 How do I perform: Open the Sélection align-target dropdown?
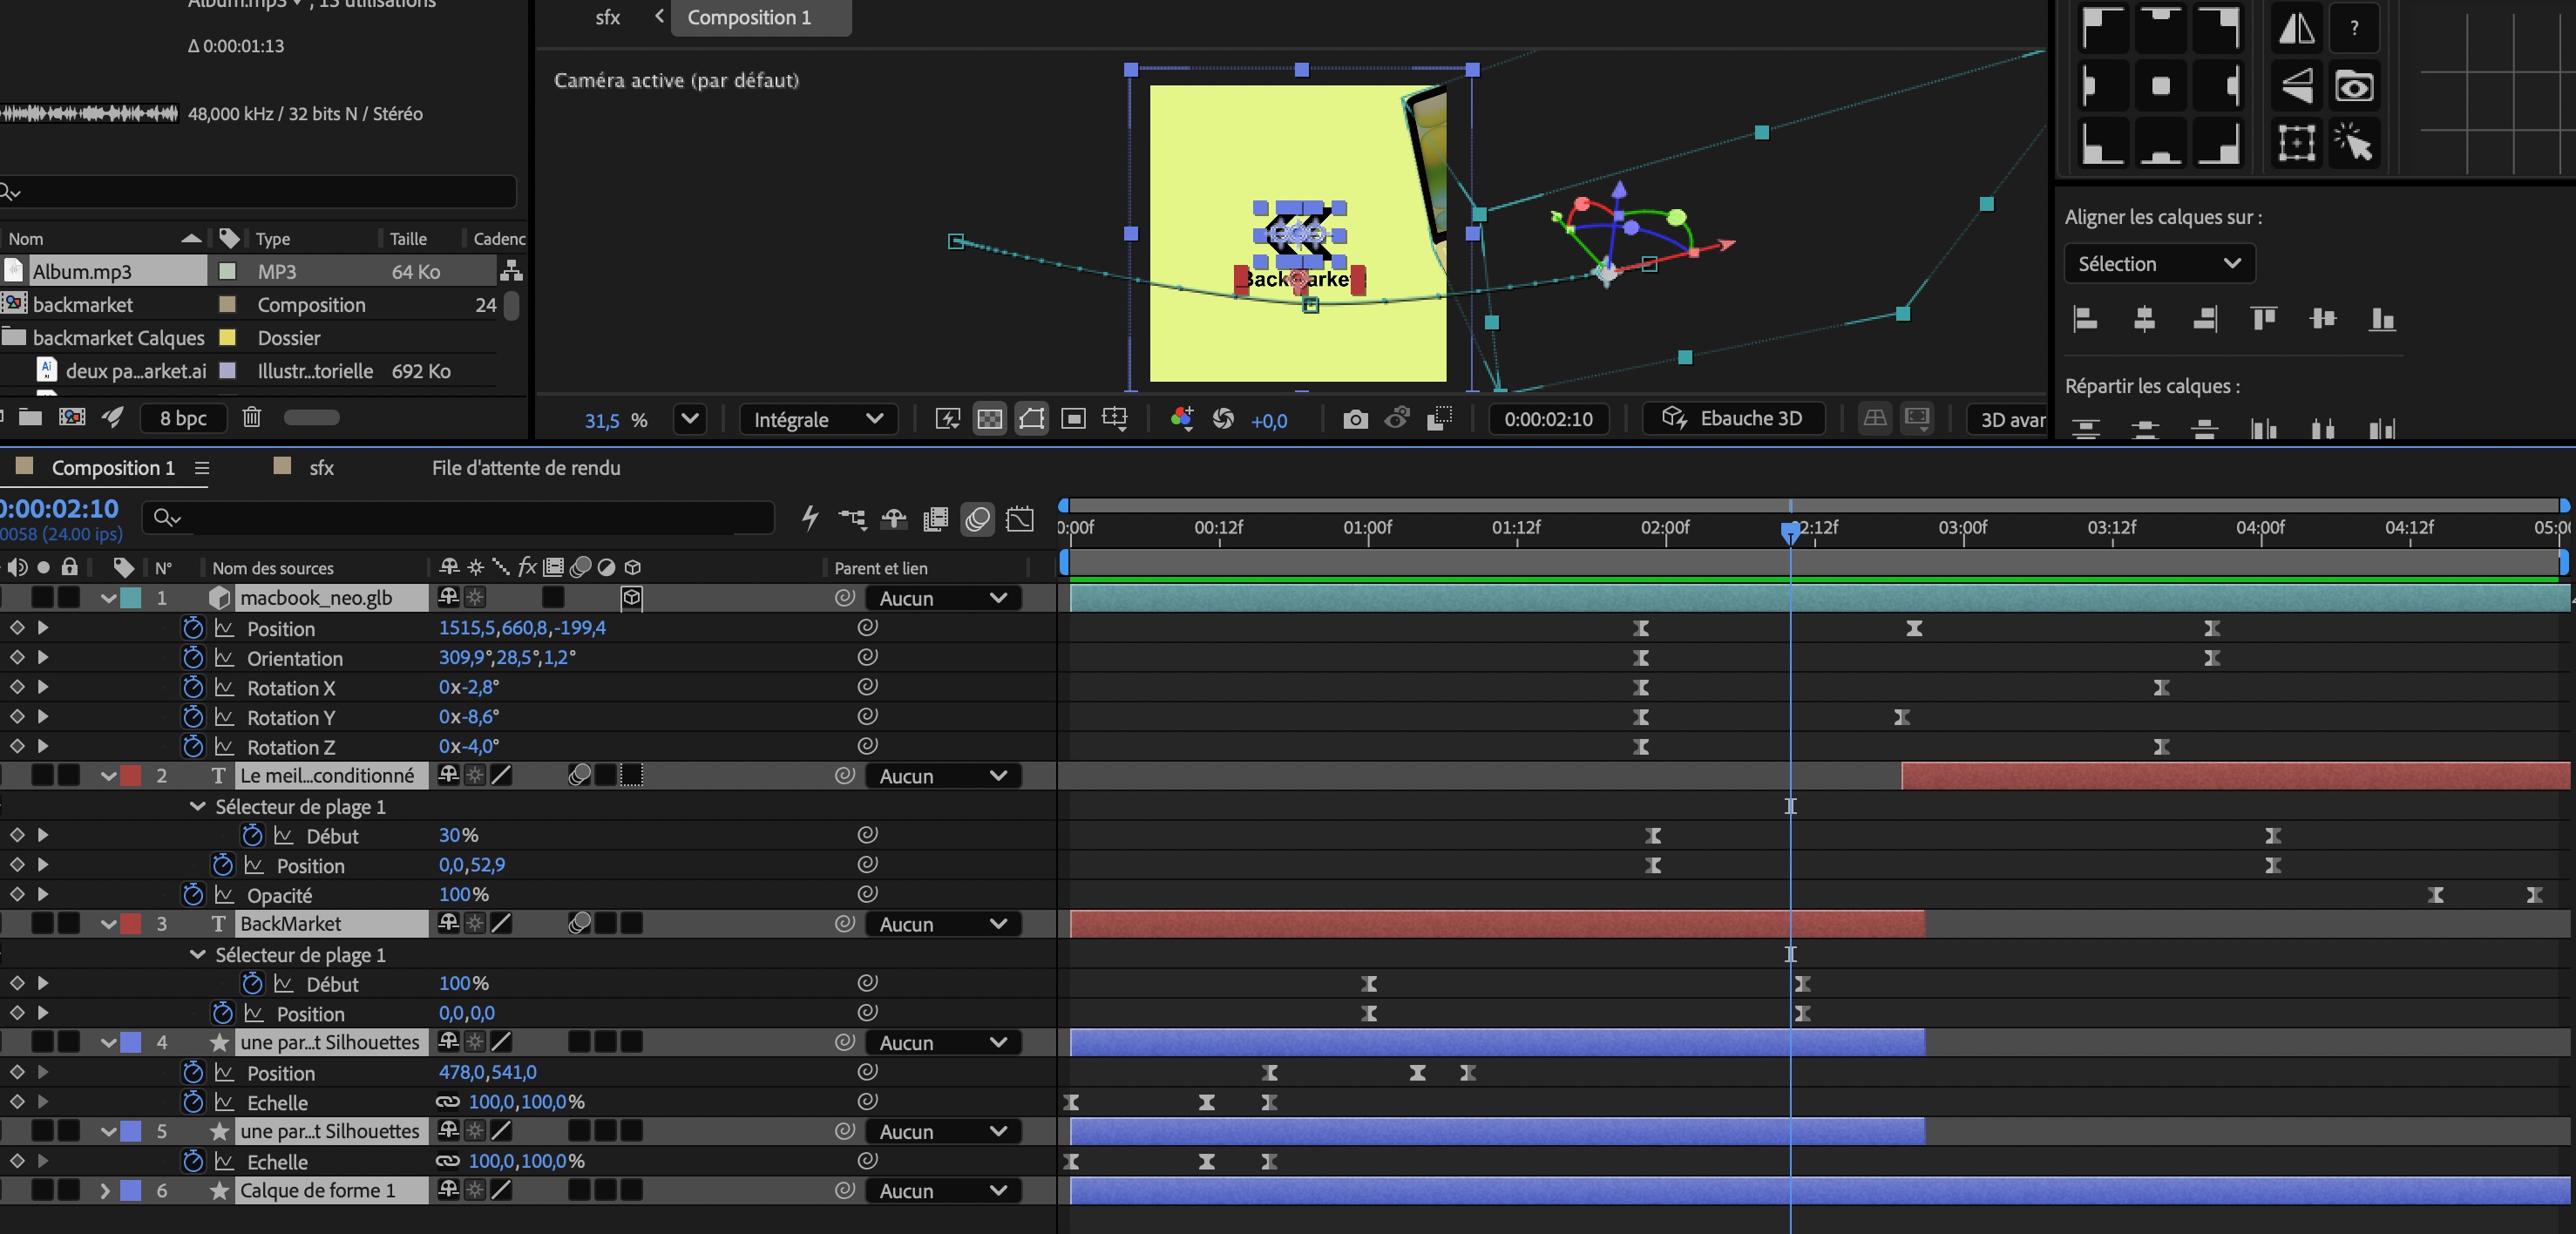point(2159,264)
